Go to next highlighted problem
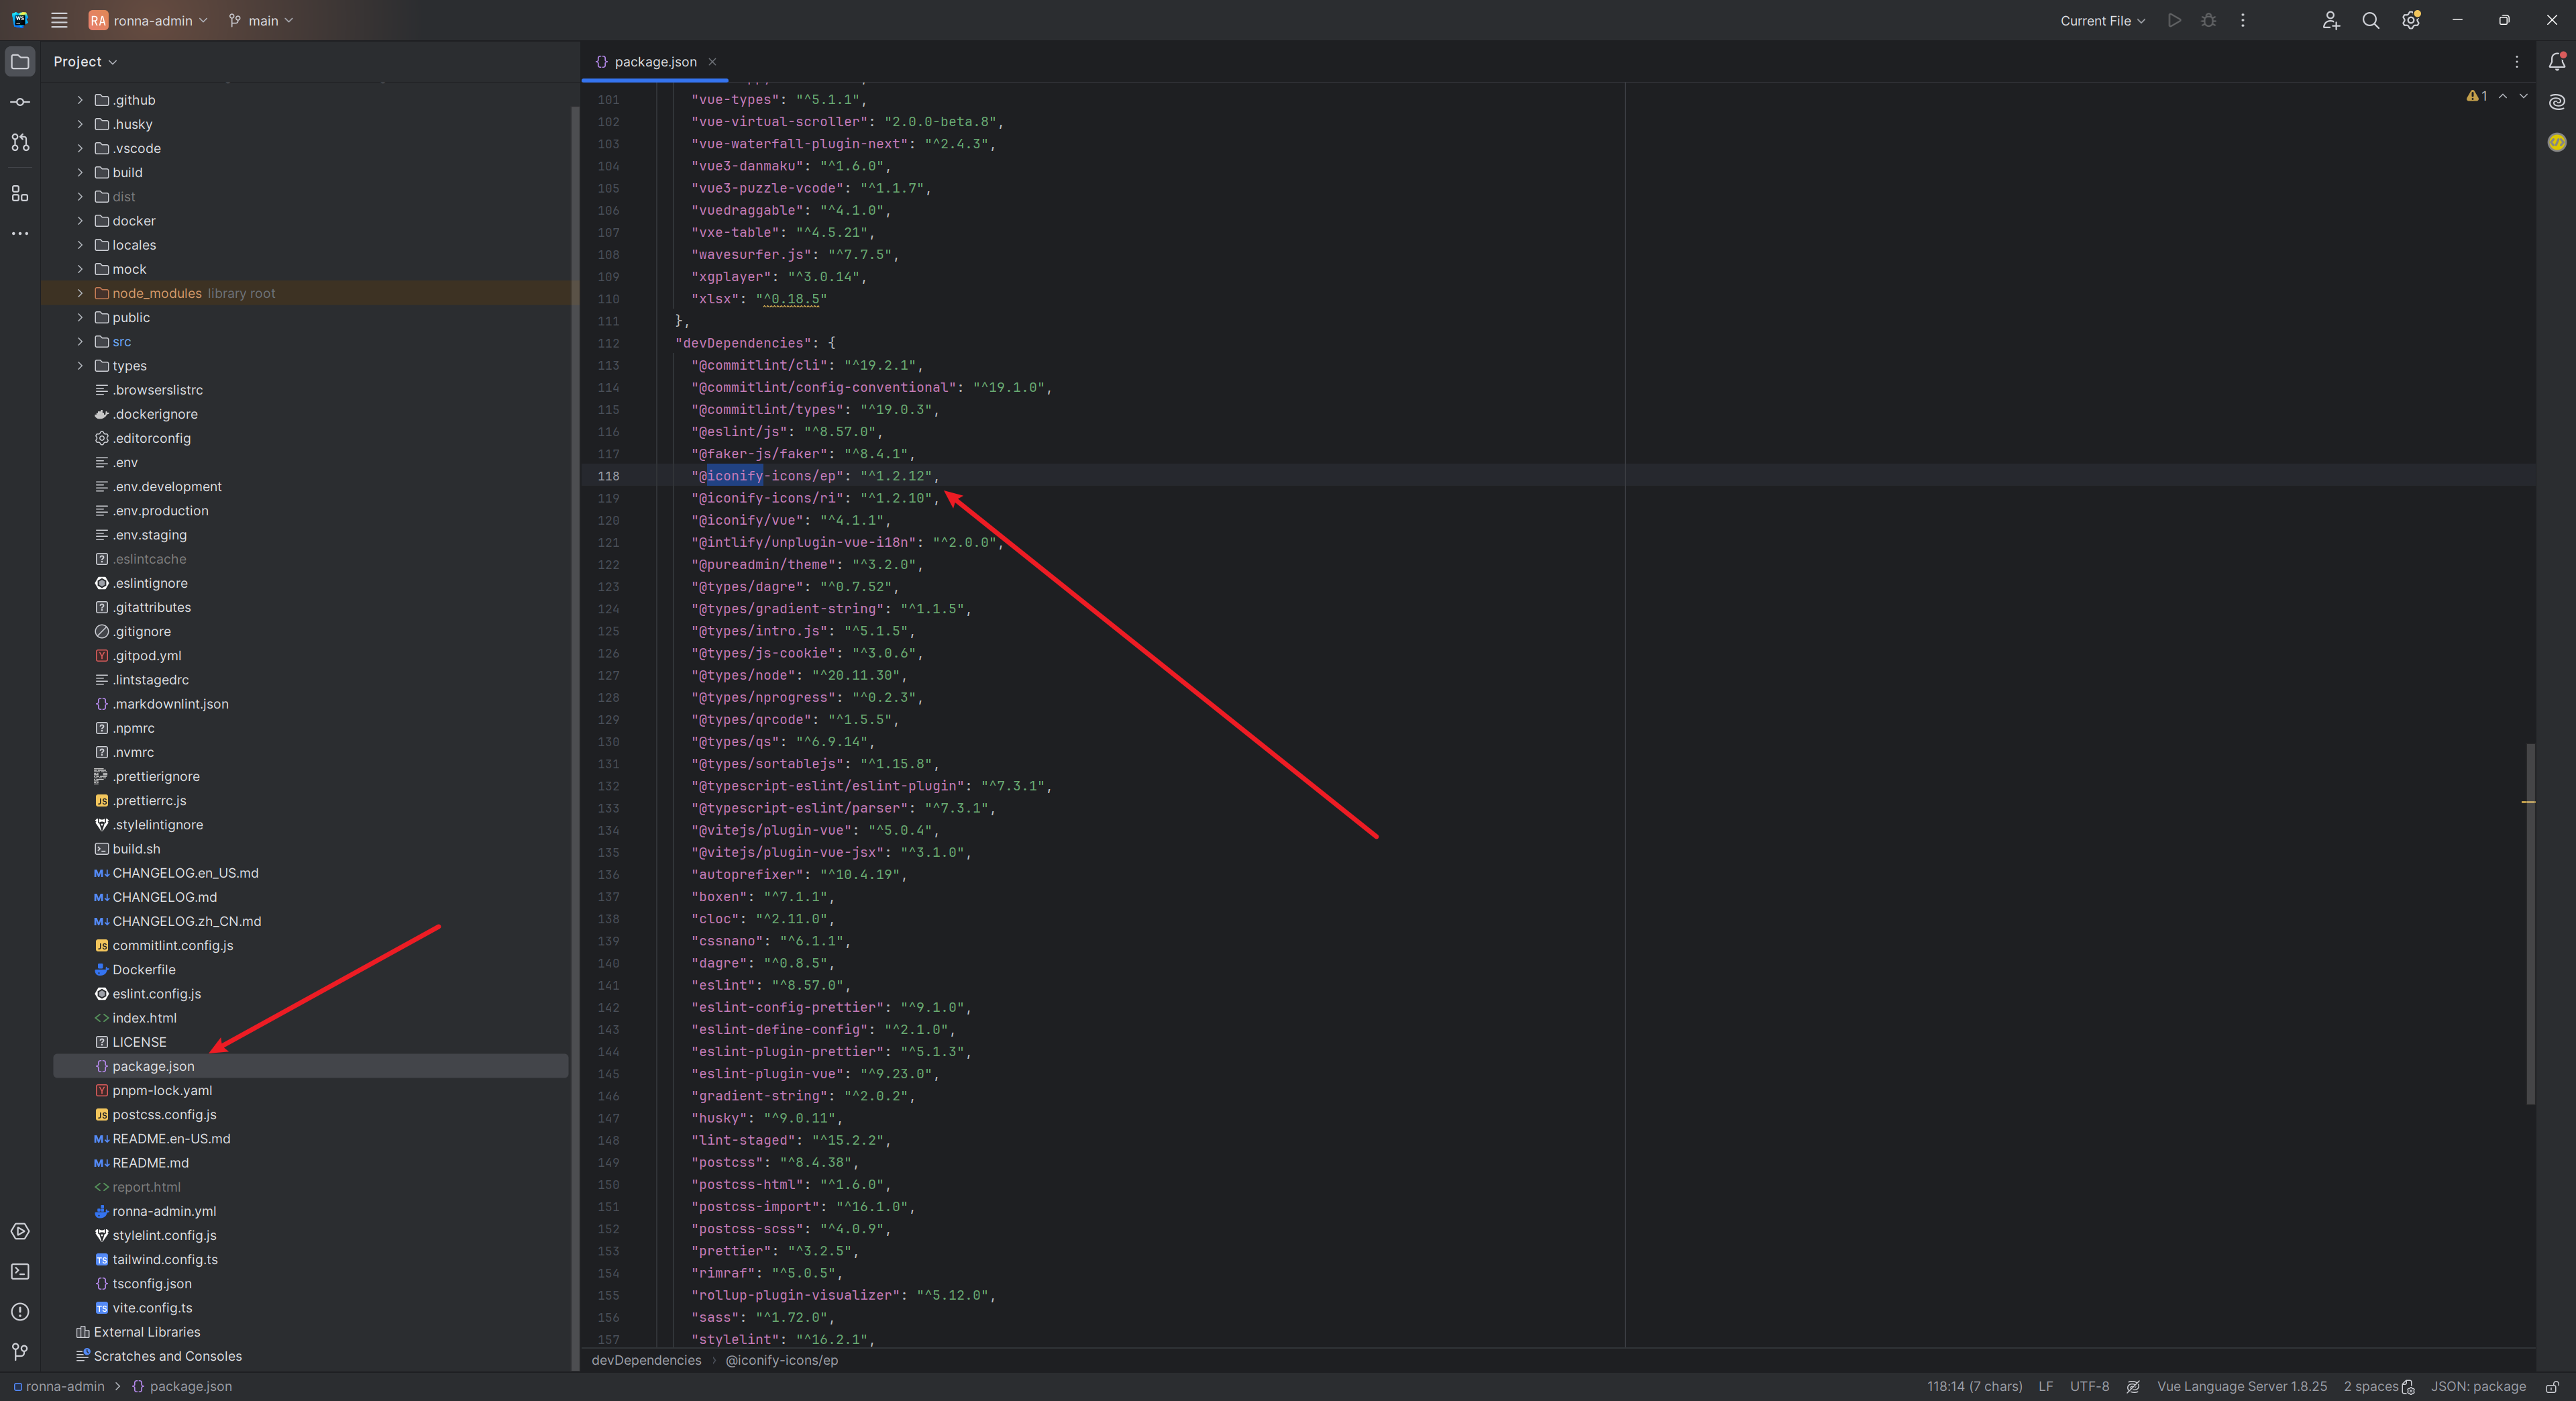This screenshot has height=1401, width=2576. click(x=2523, y=96)
